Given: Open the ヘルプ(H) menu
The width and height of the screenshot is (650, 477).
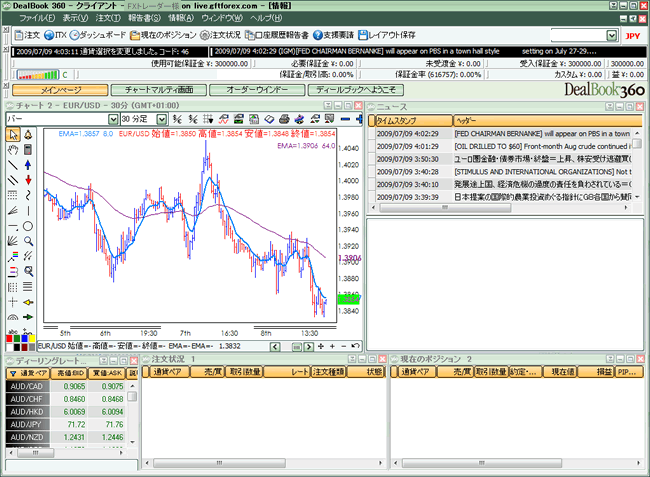Looking at the screenshot, I should 266,18.
